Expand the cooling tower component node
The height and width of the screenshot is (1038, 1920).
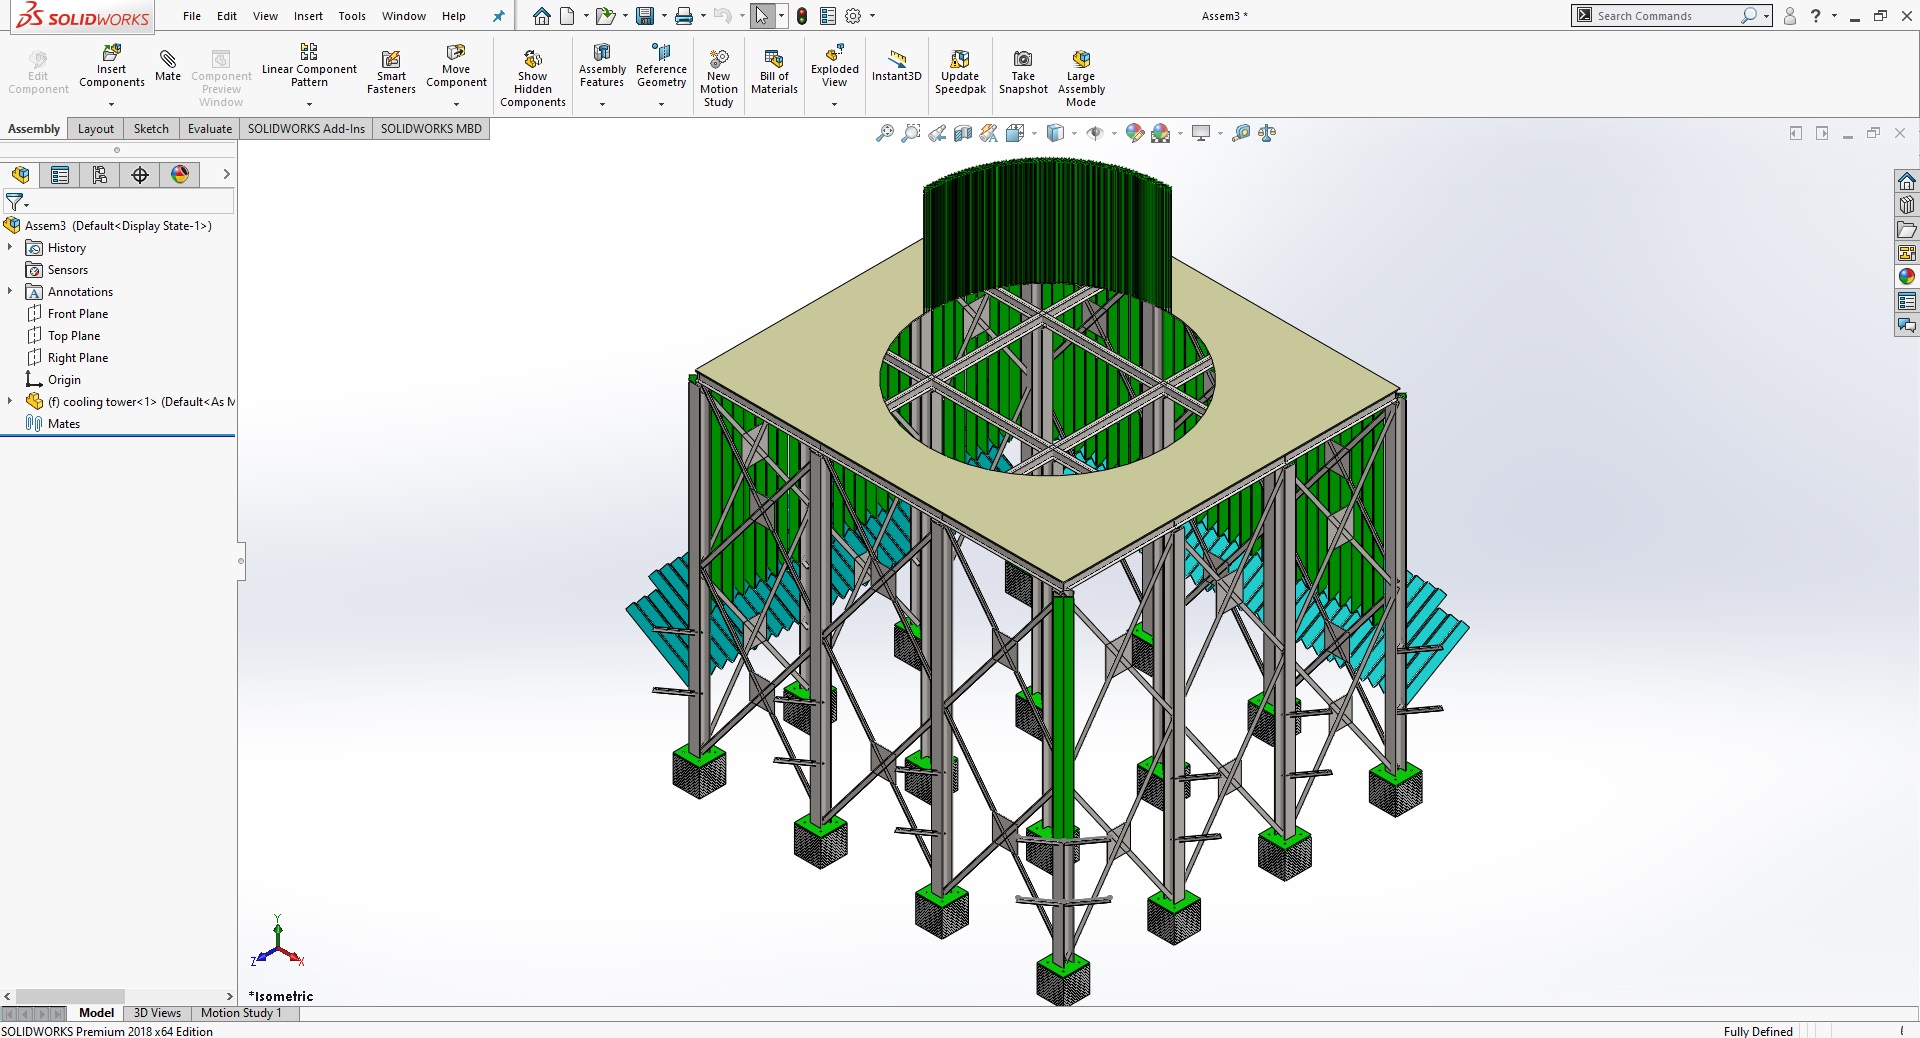click(10, 402)
